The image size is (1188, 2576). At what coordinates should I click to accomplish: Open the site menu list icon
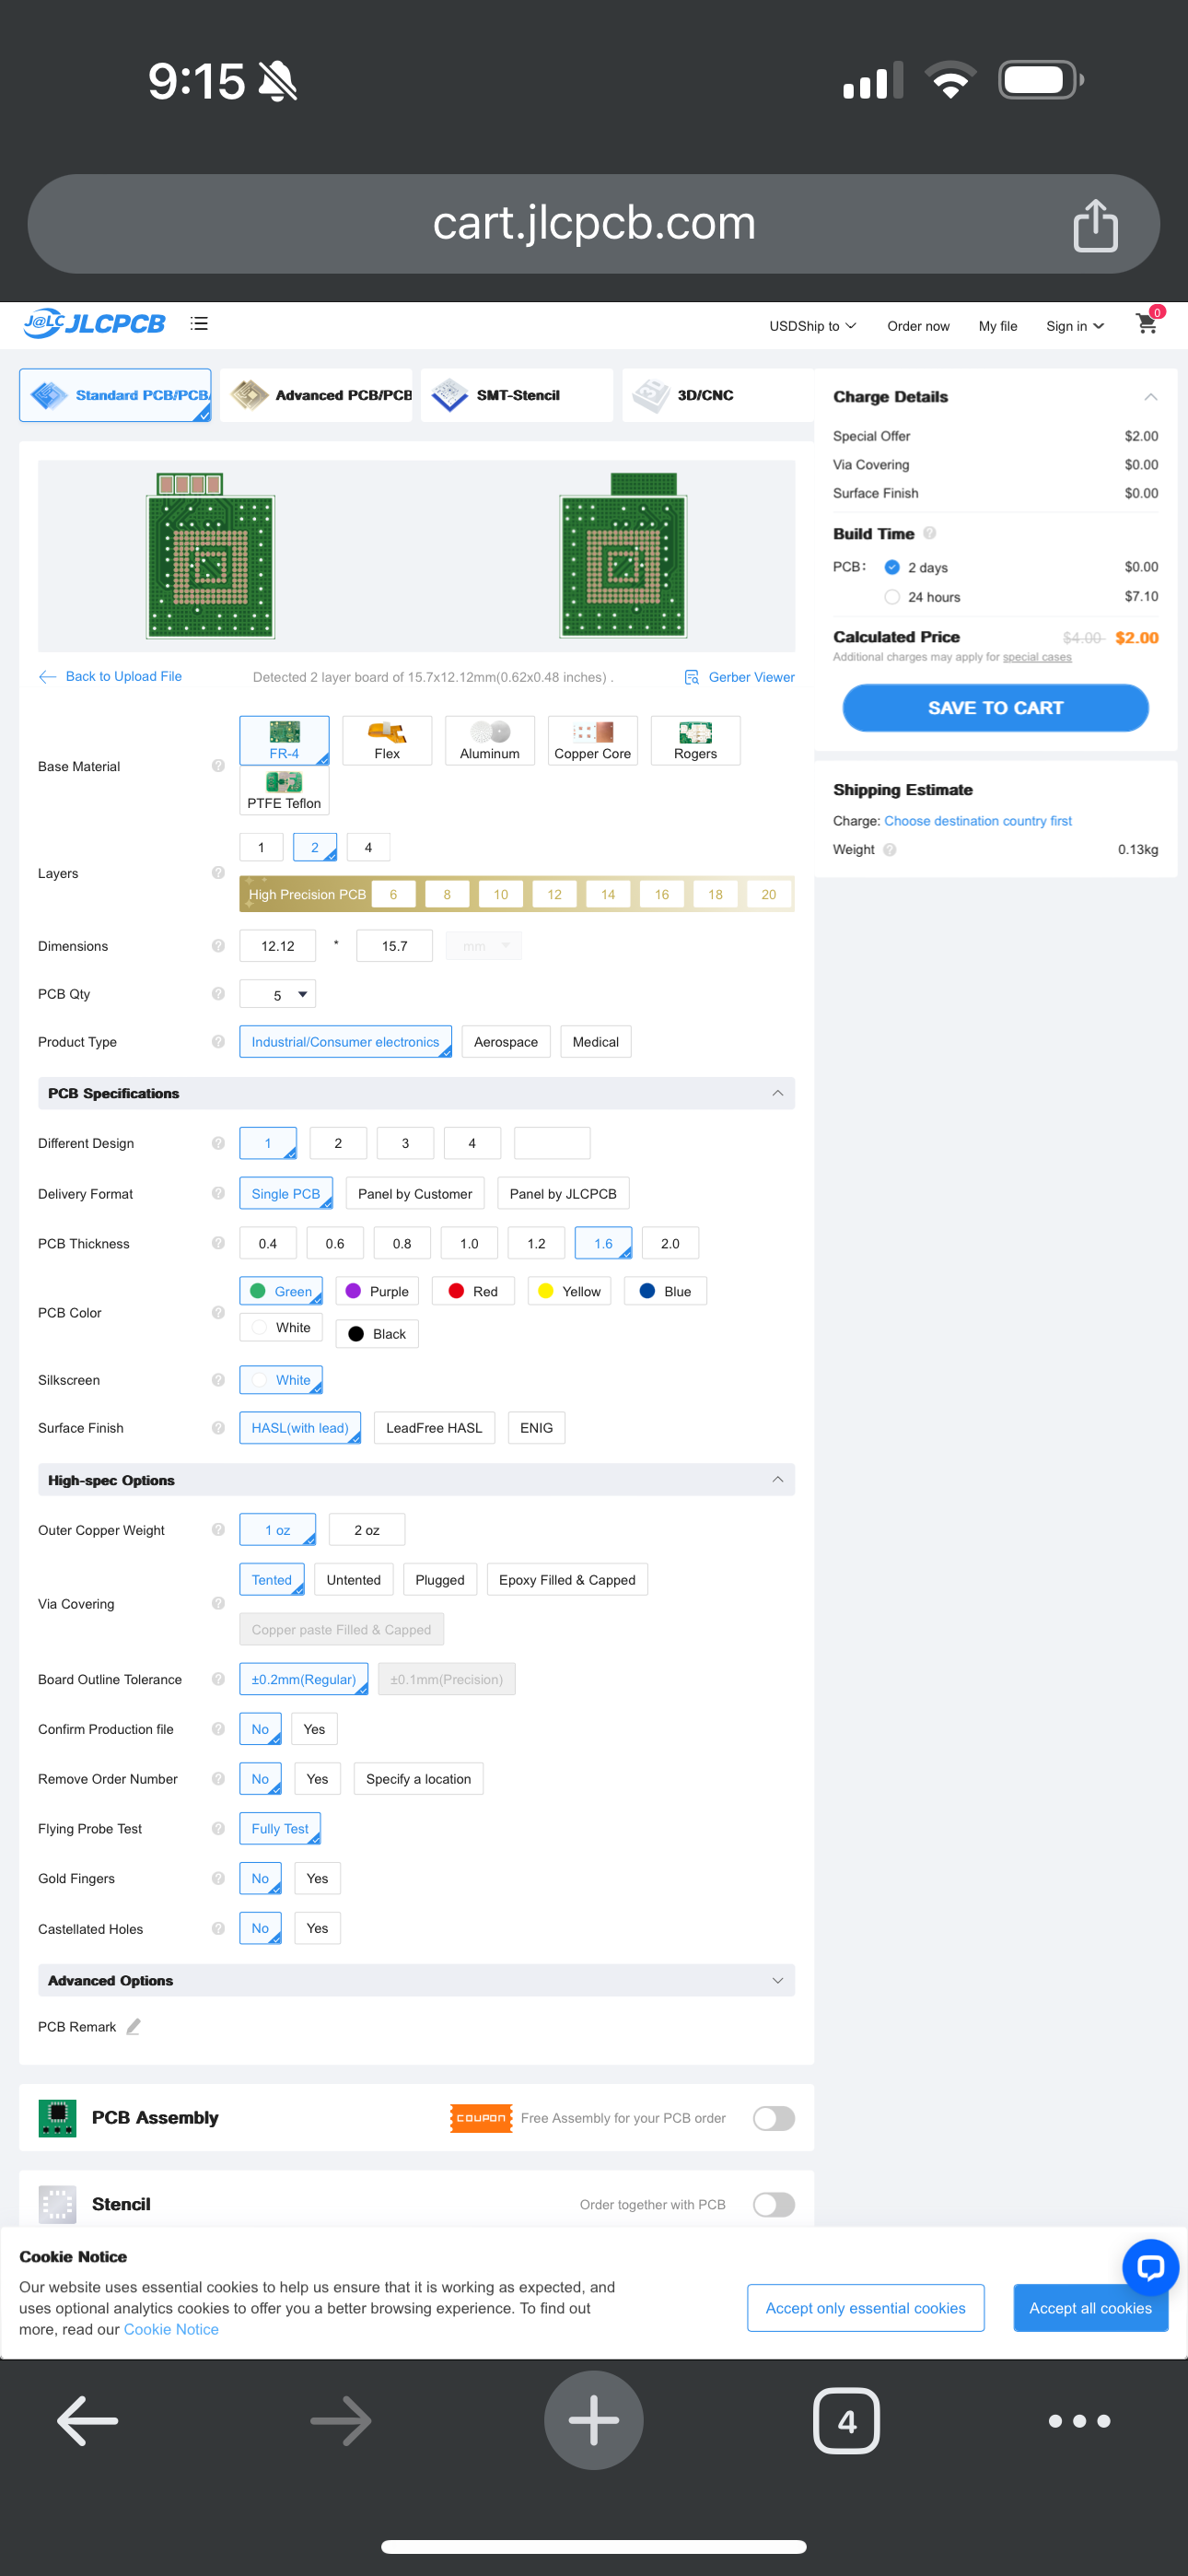click(199, 324)
